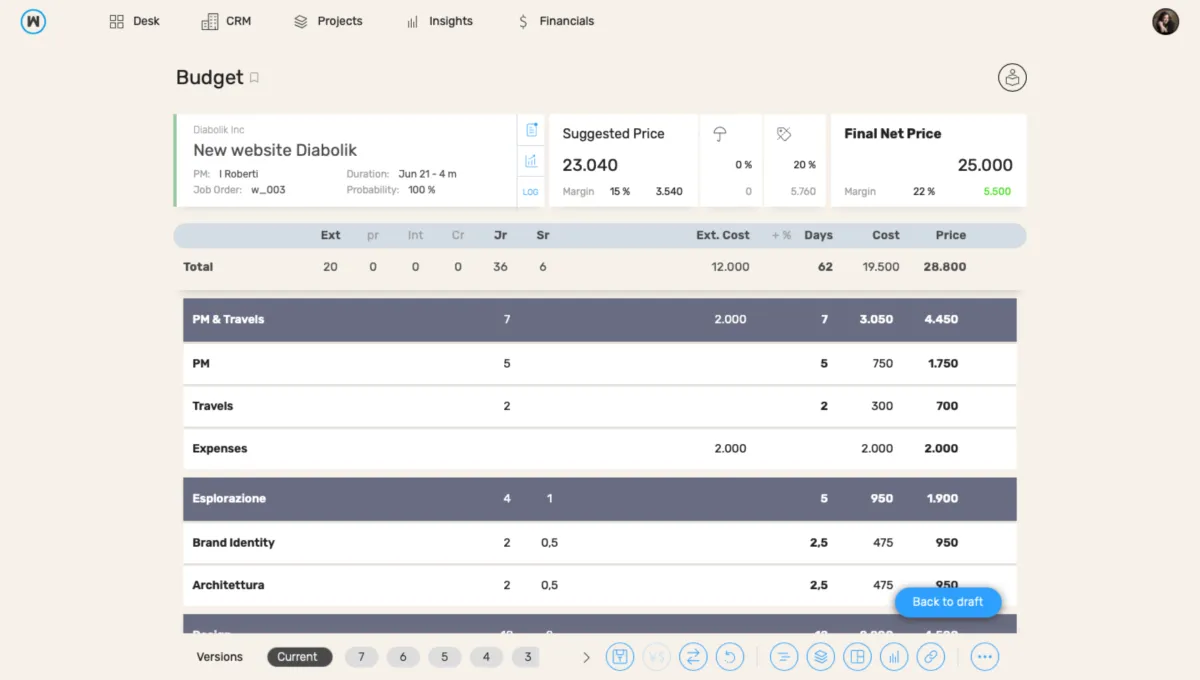Open the Projects menu
The width and height of the screenshot is (1200, 680).
pyautogui.click(x=328, y=21)
